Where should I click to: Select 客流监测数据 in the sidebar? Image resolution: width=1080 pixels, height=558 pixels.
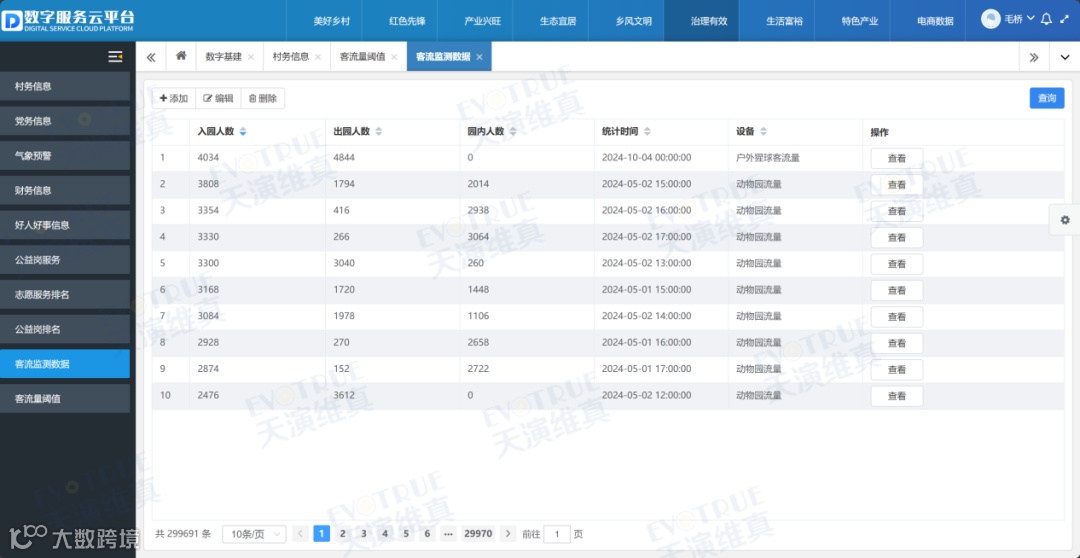click(65, 364)
